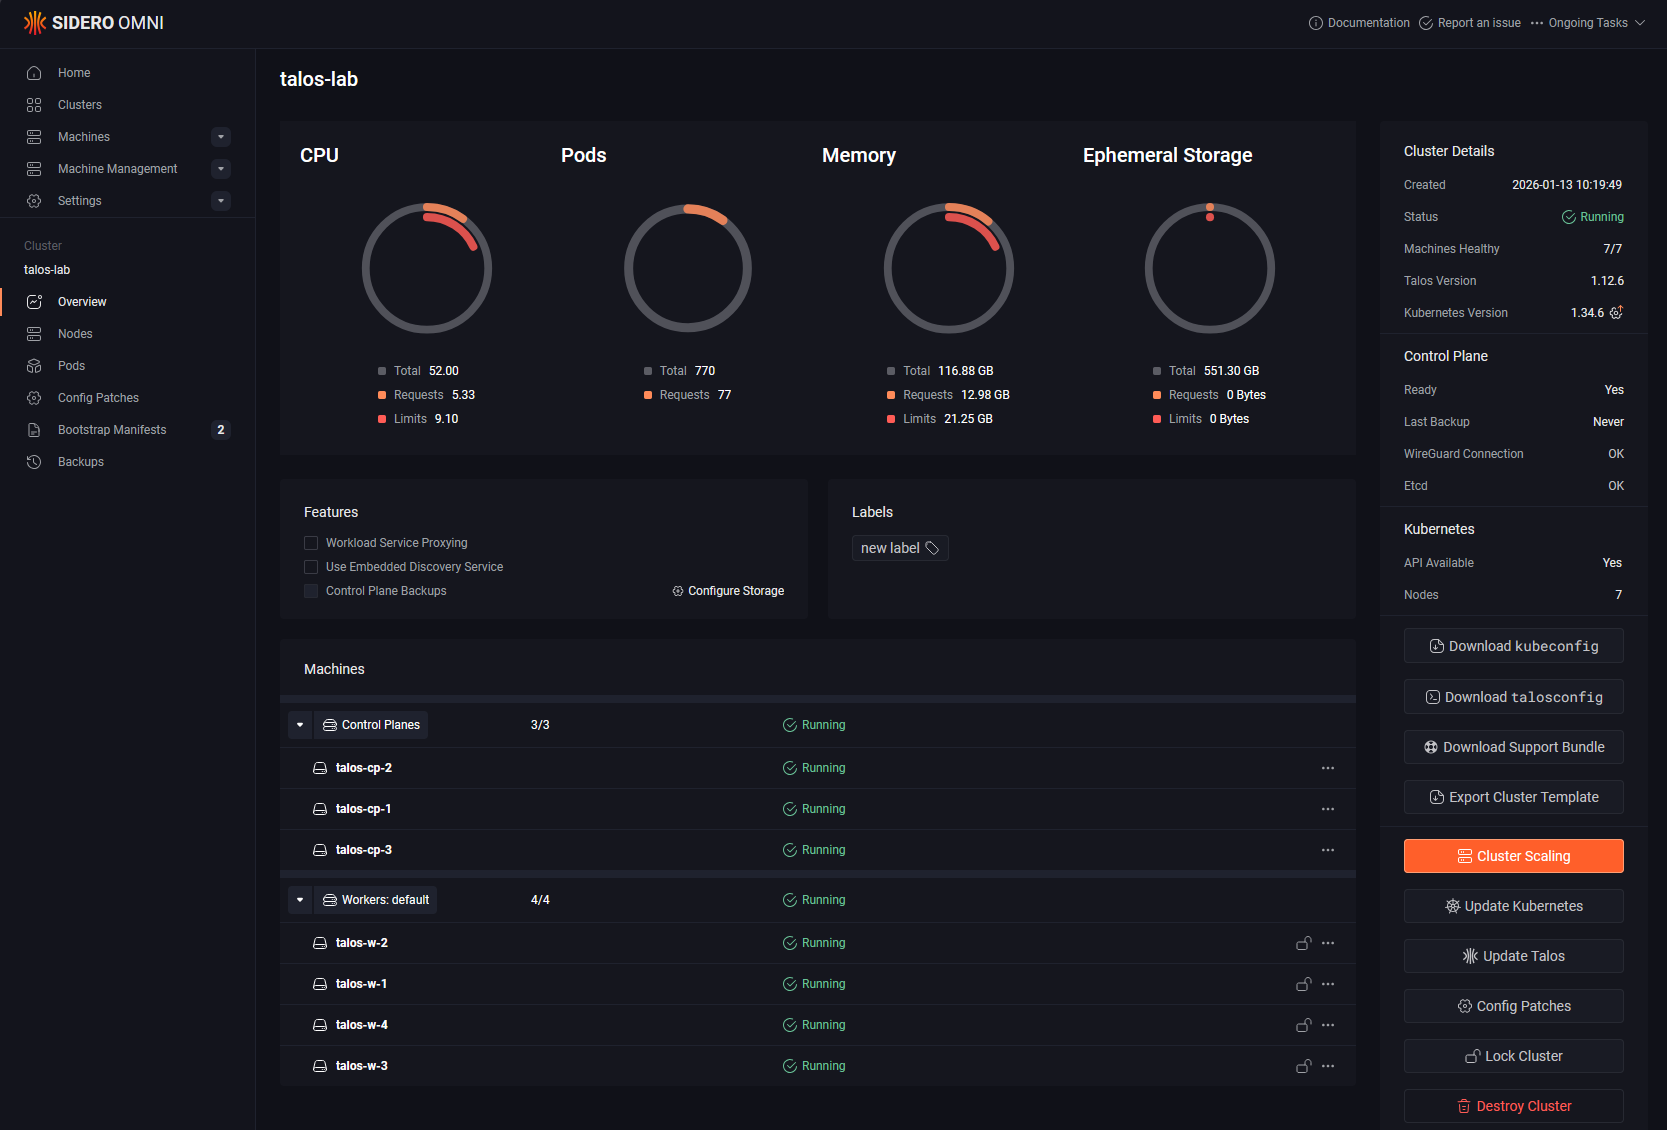The image size is (1667, 1130).
Task: Add a new label
Action: point(900,548)
